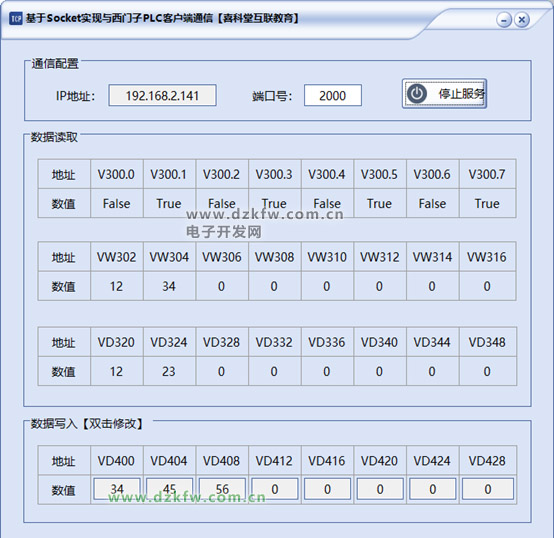Close the window with the X button
554x538 pixels.
pyautogui.click(x=521, y=20)
